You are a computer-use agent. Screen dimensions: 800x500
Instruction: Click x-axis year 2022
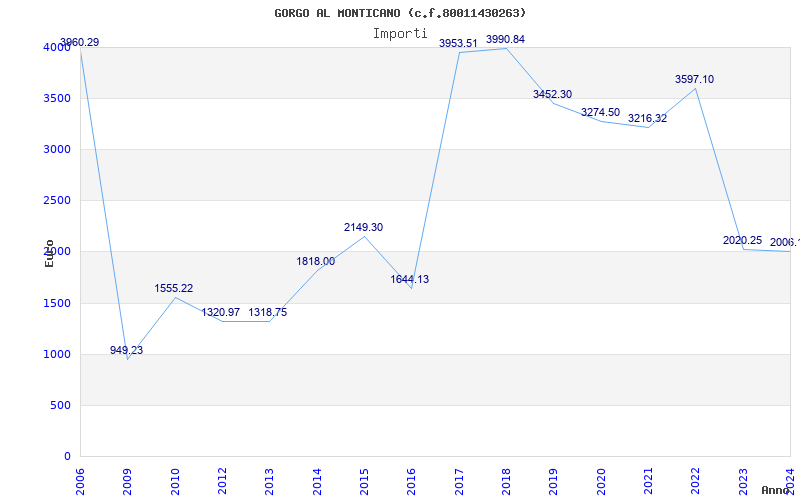click(696, 481)
